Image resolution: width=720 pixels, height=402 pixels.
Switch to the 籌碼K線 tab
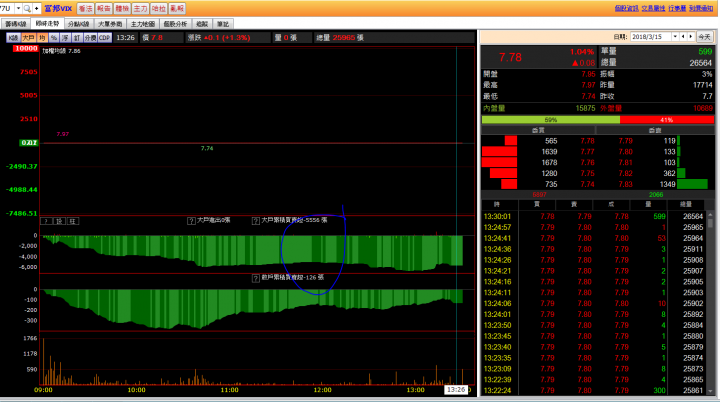(x=16, y=24)
